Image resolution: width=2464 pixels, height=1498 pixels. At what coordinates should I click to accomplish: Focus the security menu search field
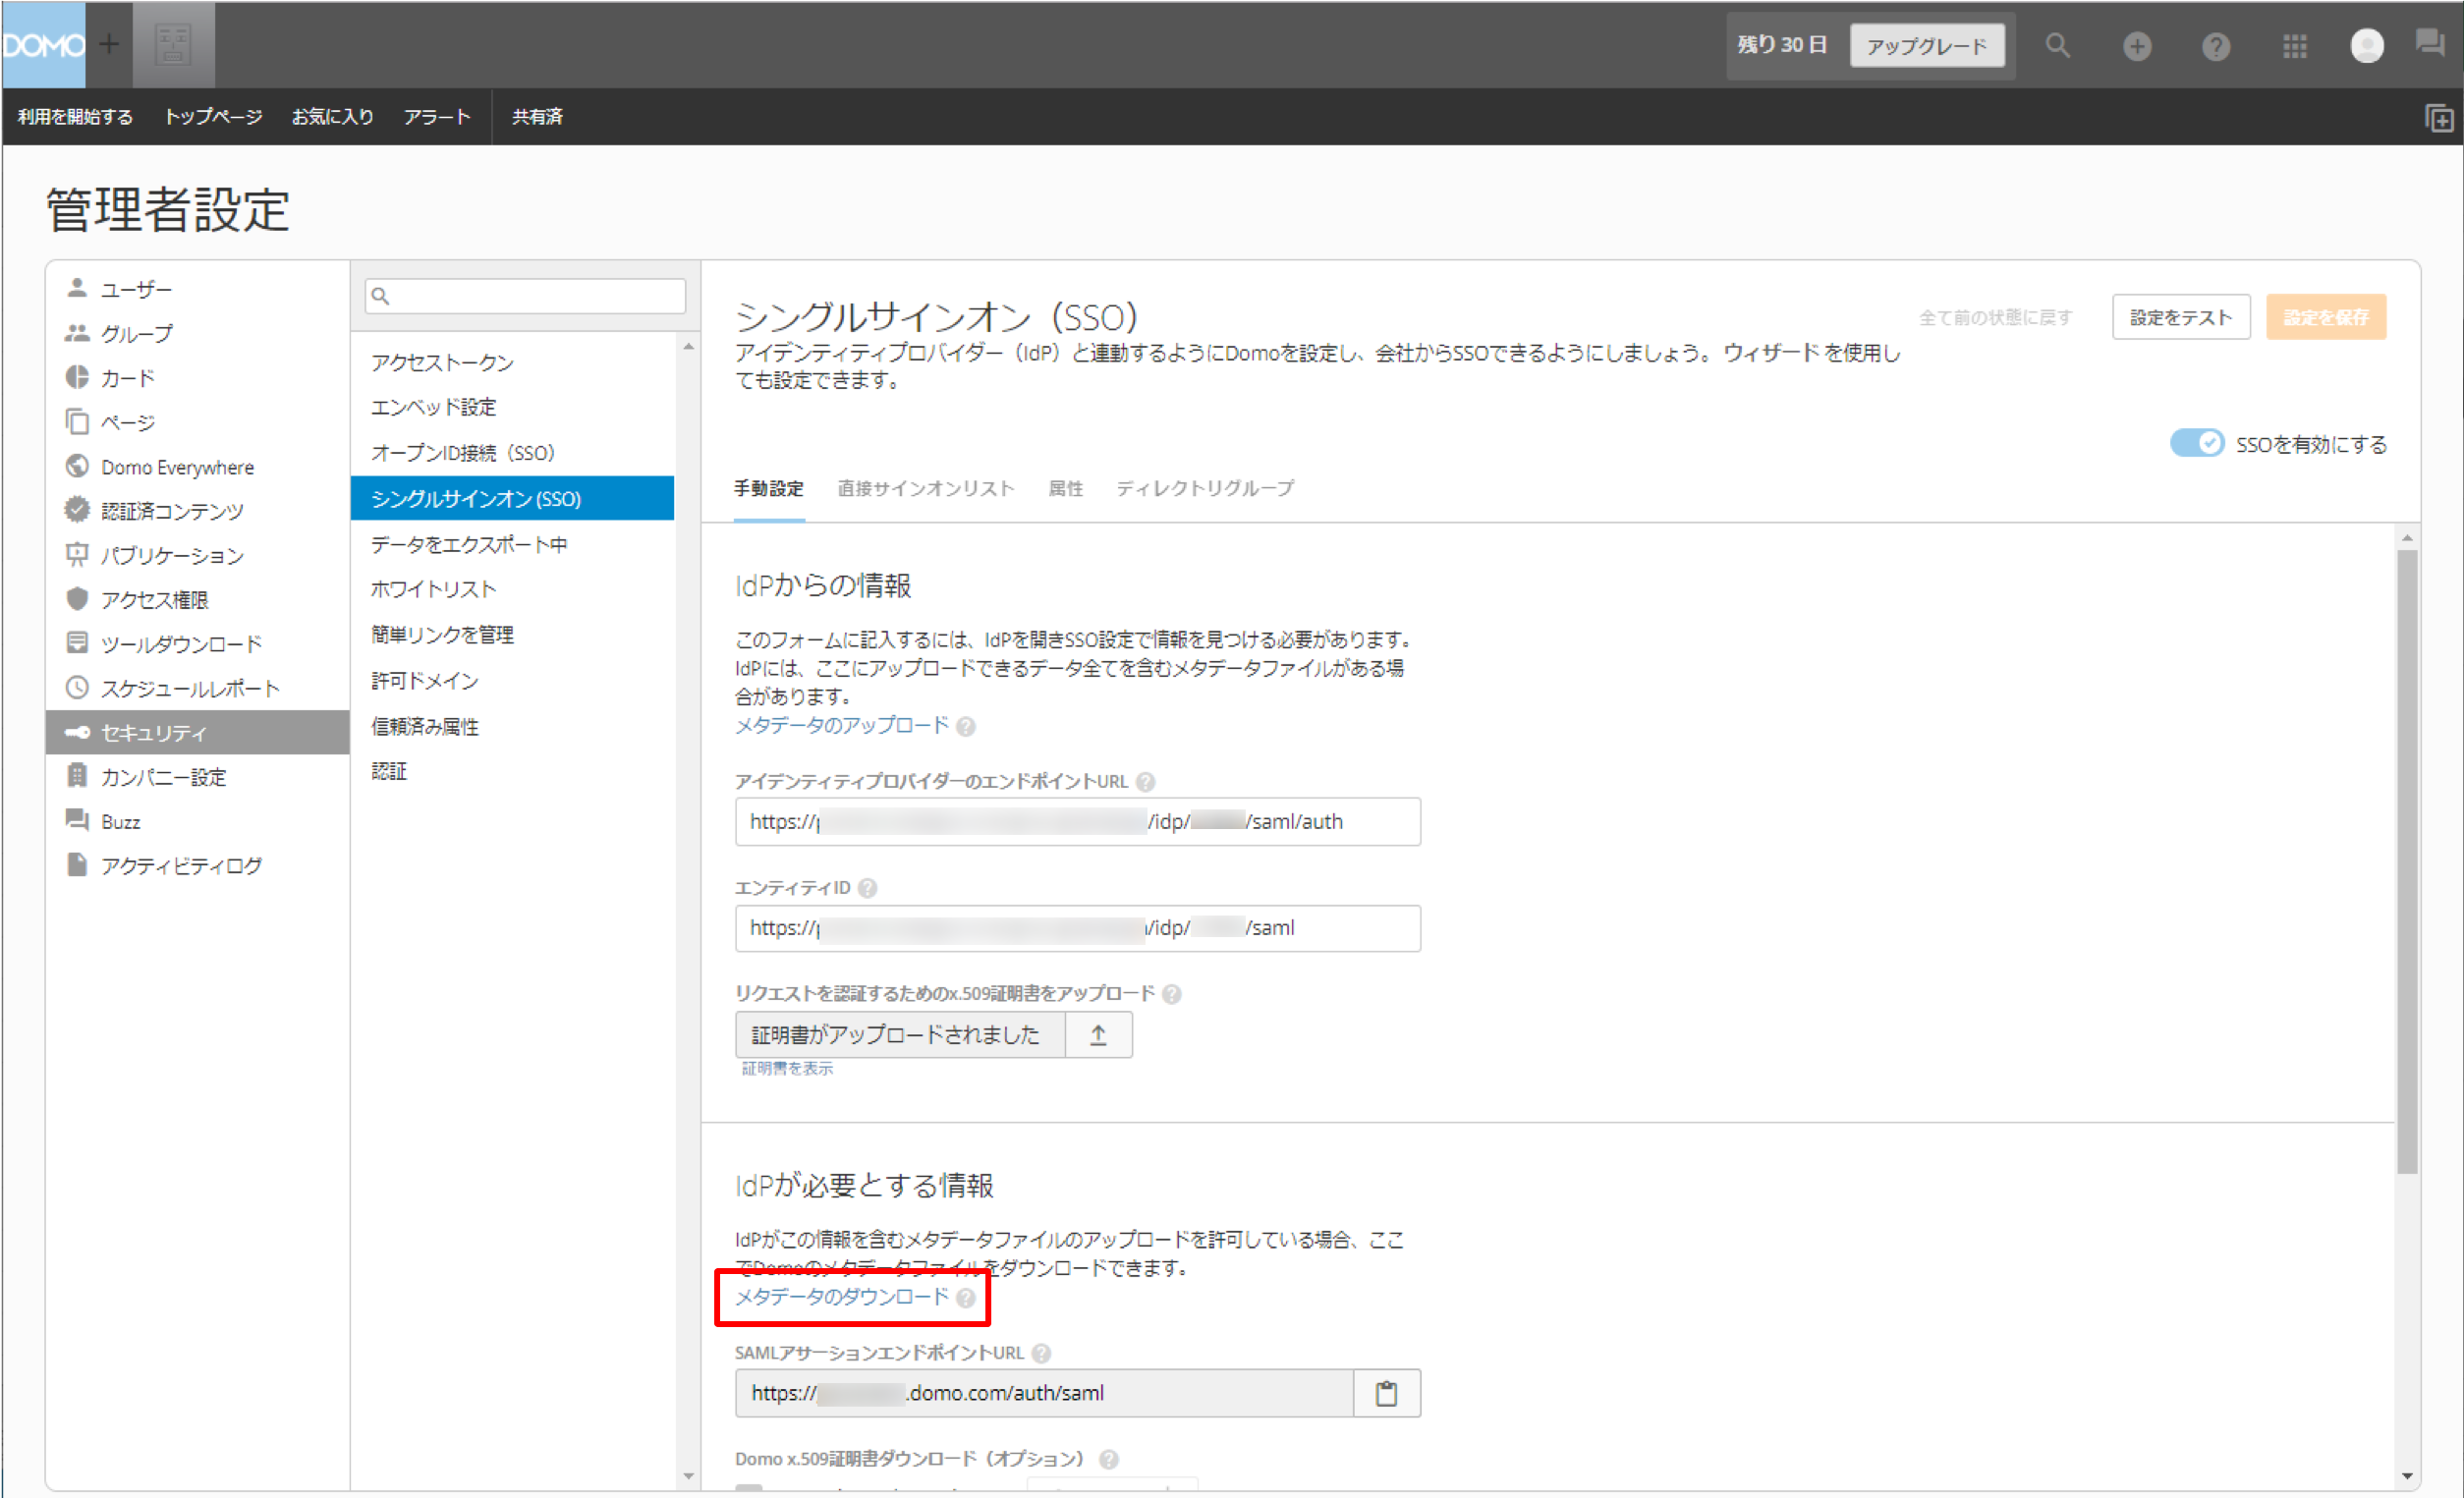526,296
